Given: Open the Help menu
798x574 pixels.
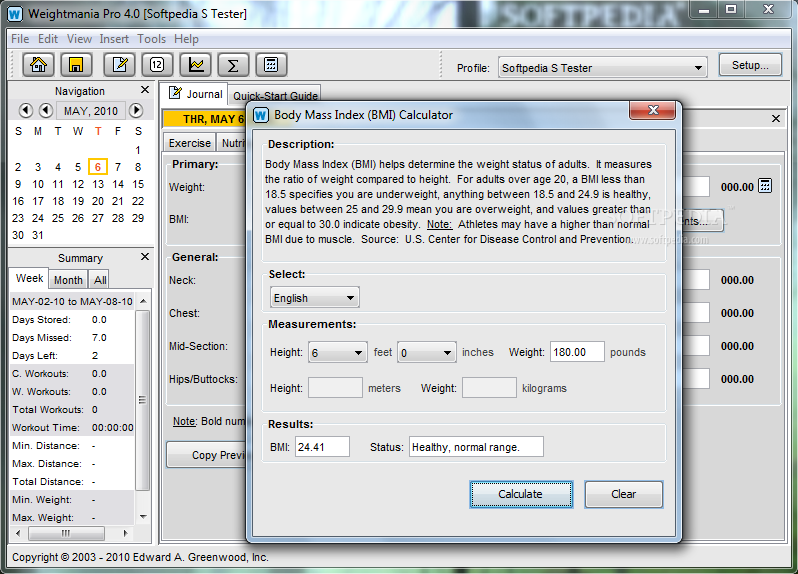Looking at the screenshot, I should click(186, 39).
